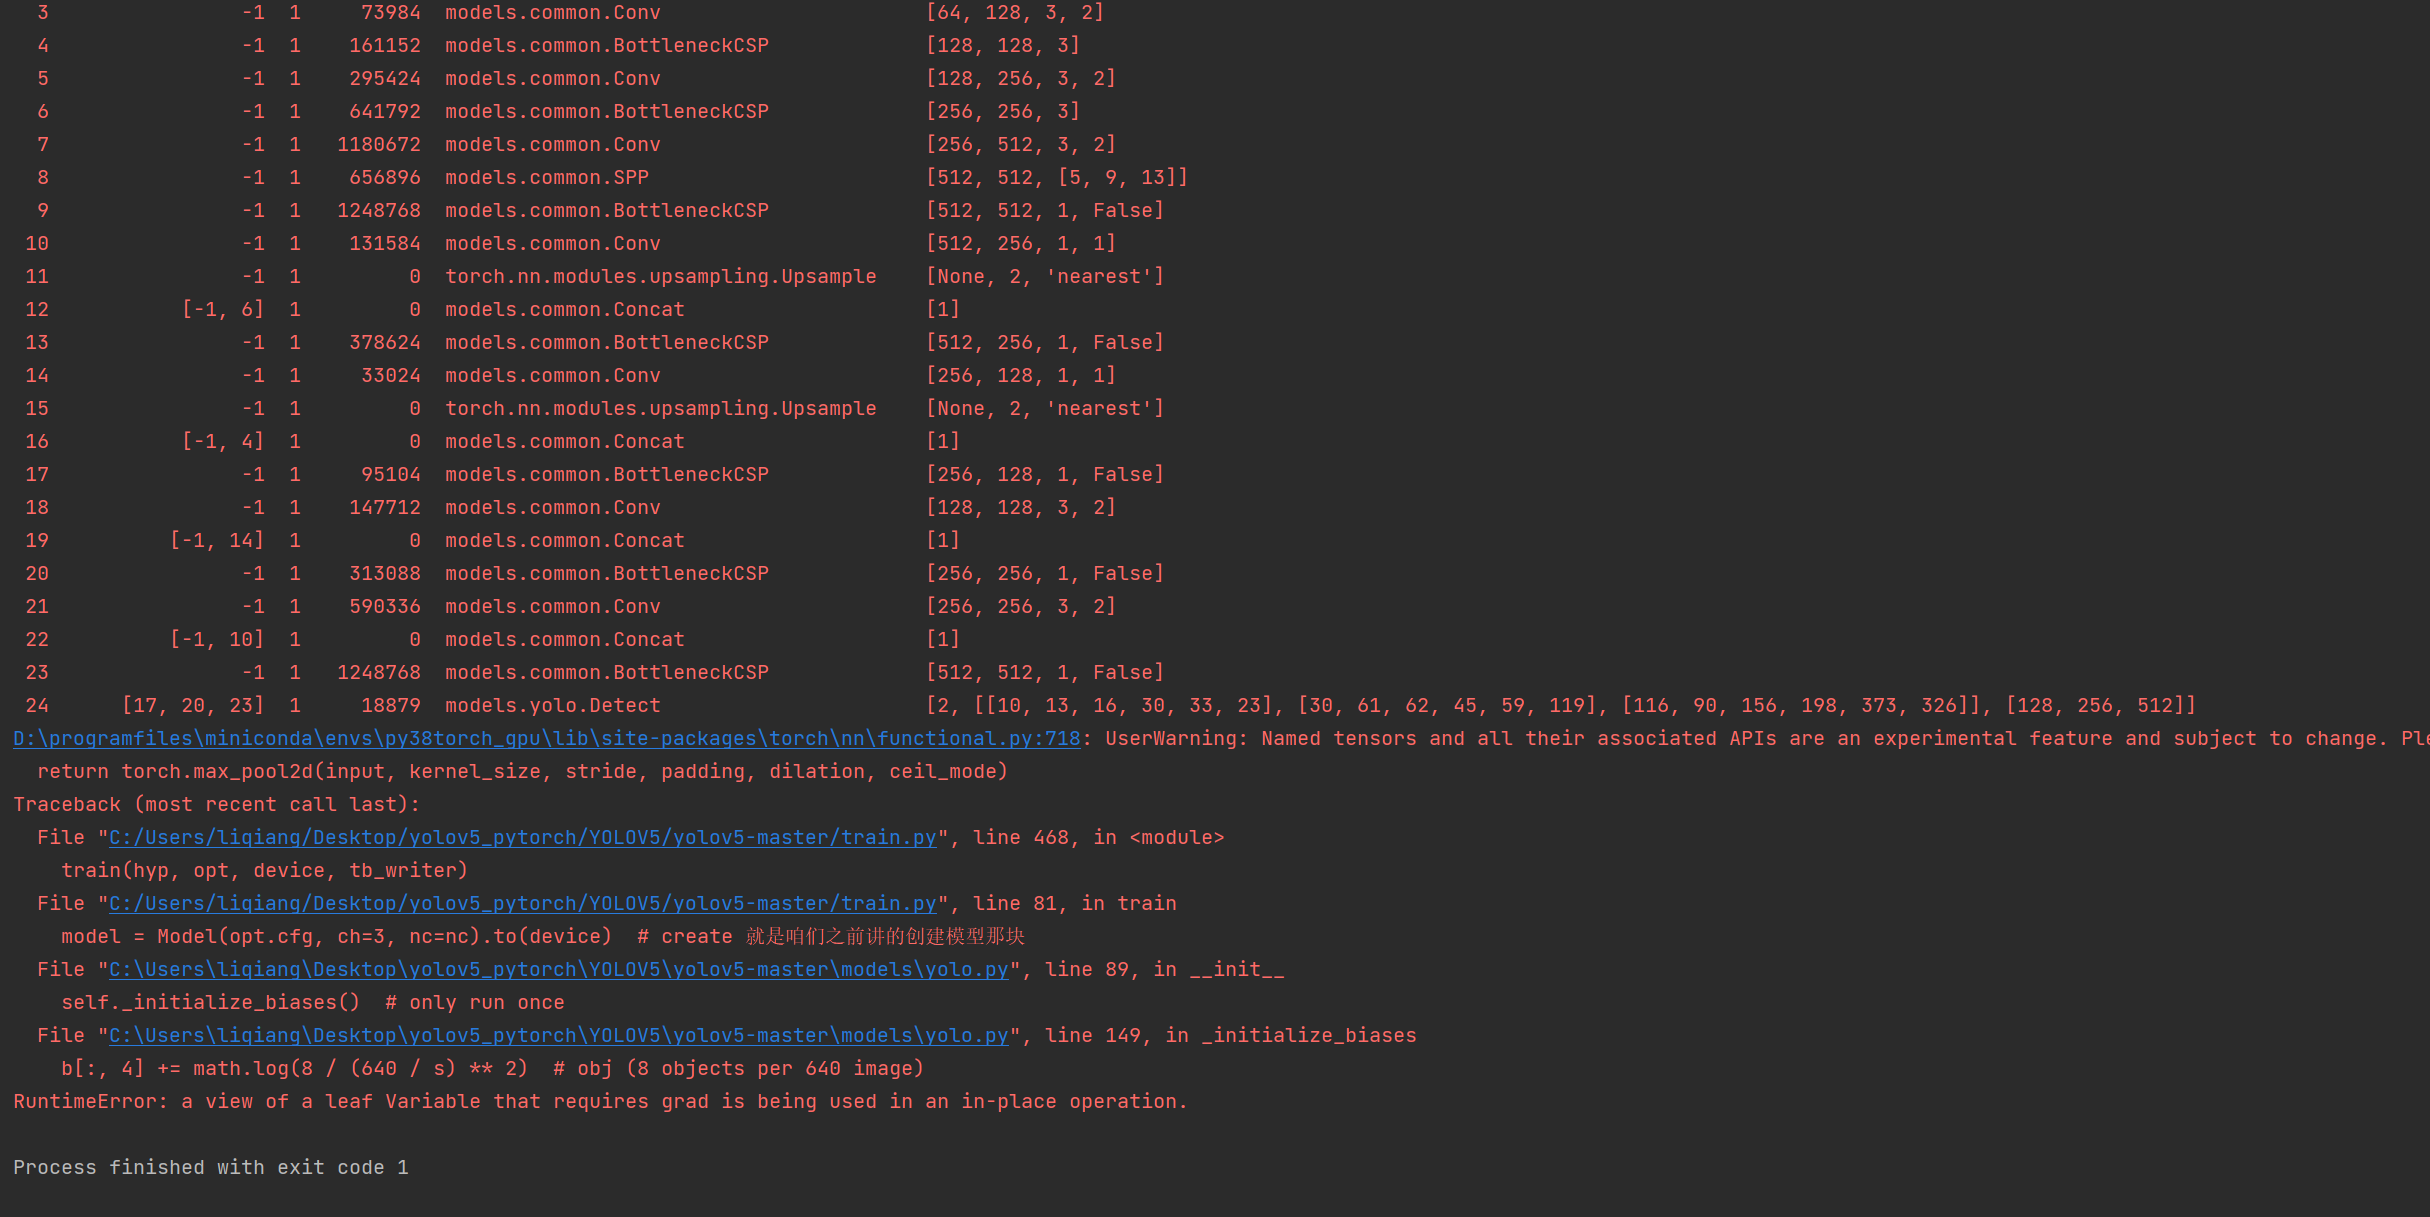Click the models.common.SPP layer row
Viewport: 2430px width, 1217px height.
546,178
